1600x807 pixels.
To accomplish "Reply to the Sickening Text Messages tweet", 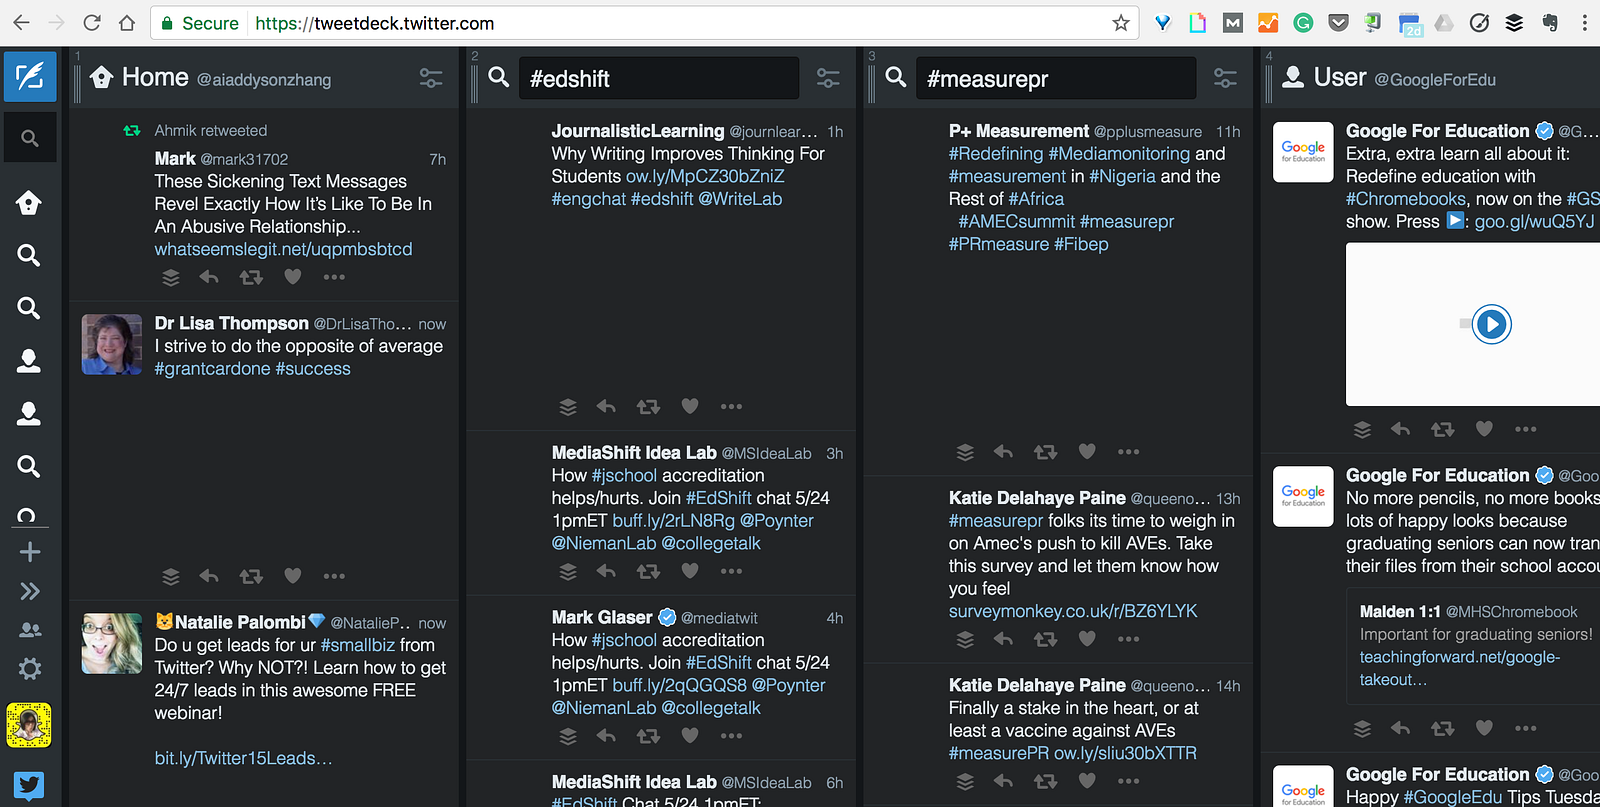I will click(x=209, y=277).
